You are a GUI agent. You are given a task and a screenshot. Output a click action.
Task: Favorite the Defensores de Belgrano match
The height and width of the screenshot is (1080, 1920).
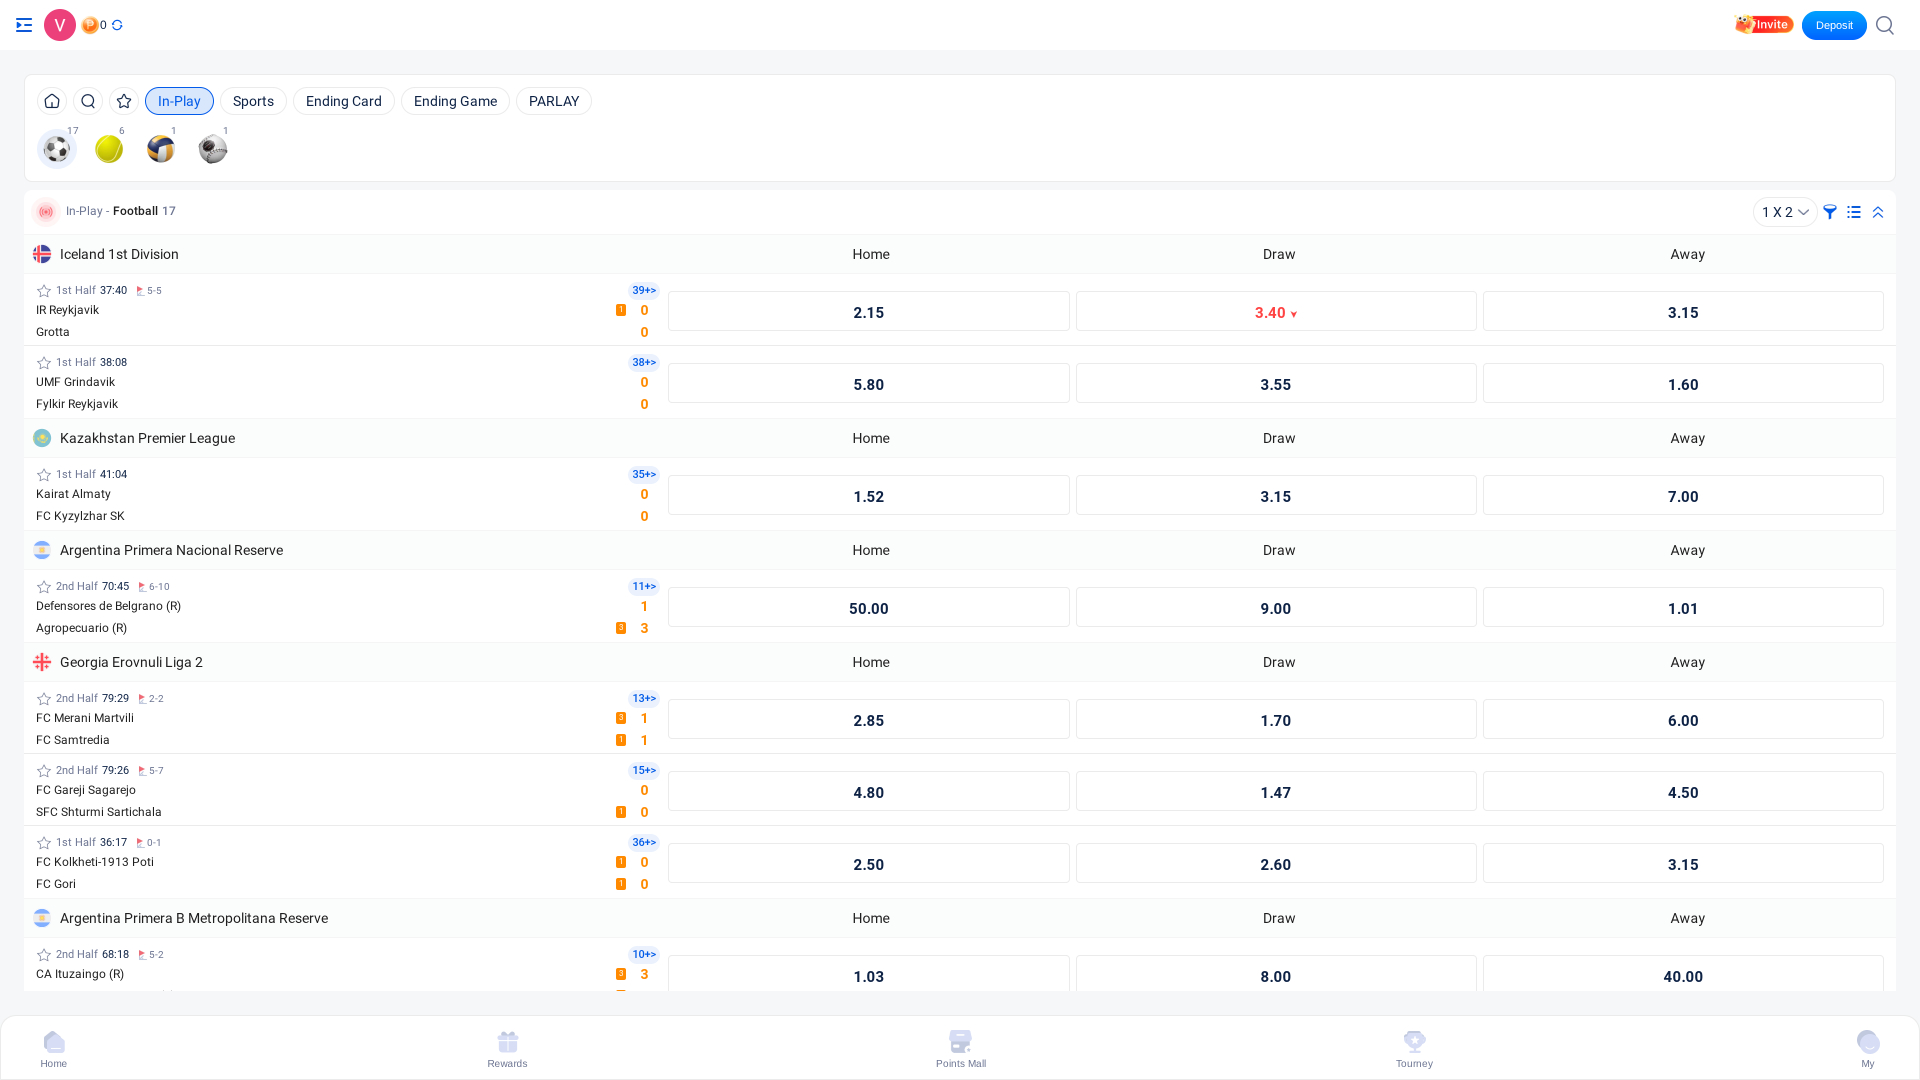tap(44, 587)
